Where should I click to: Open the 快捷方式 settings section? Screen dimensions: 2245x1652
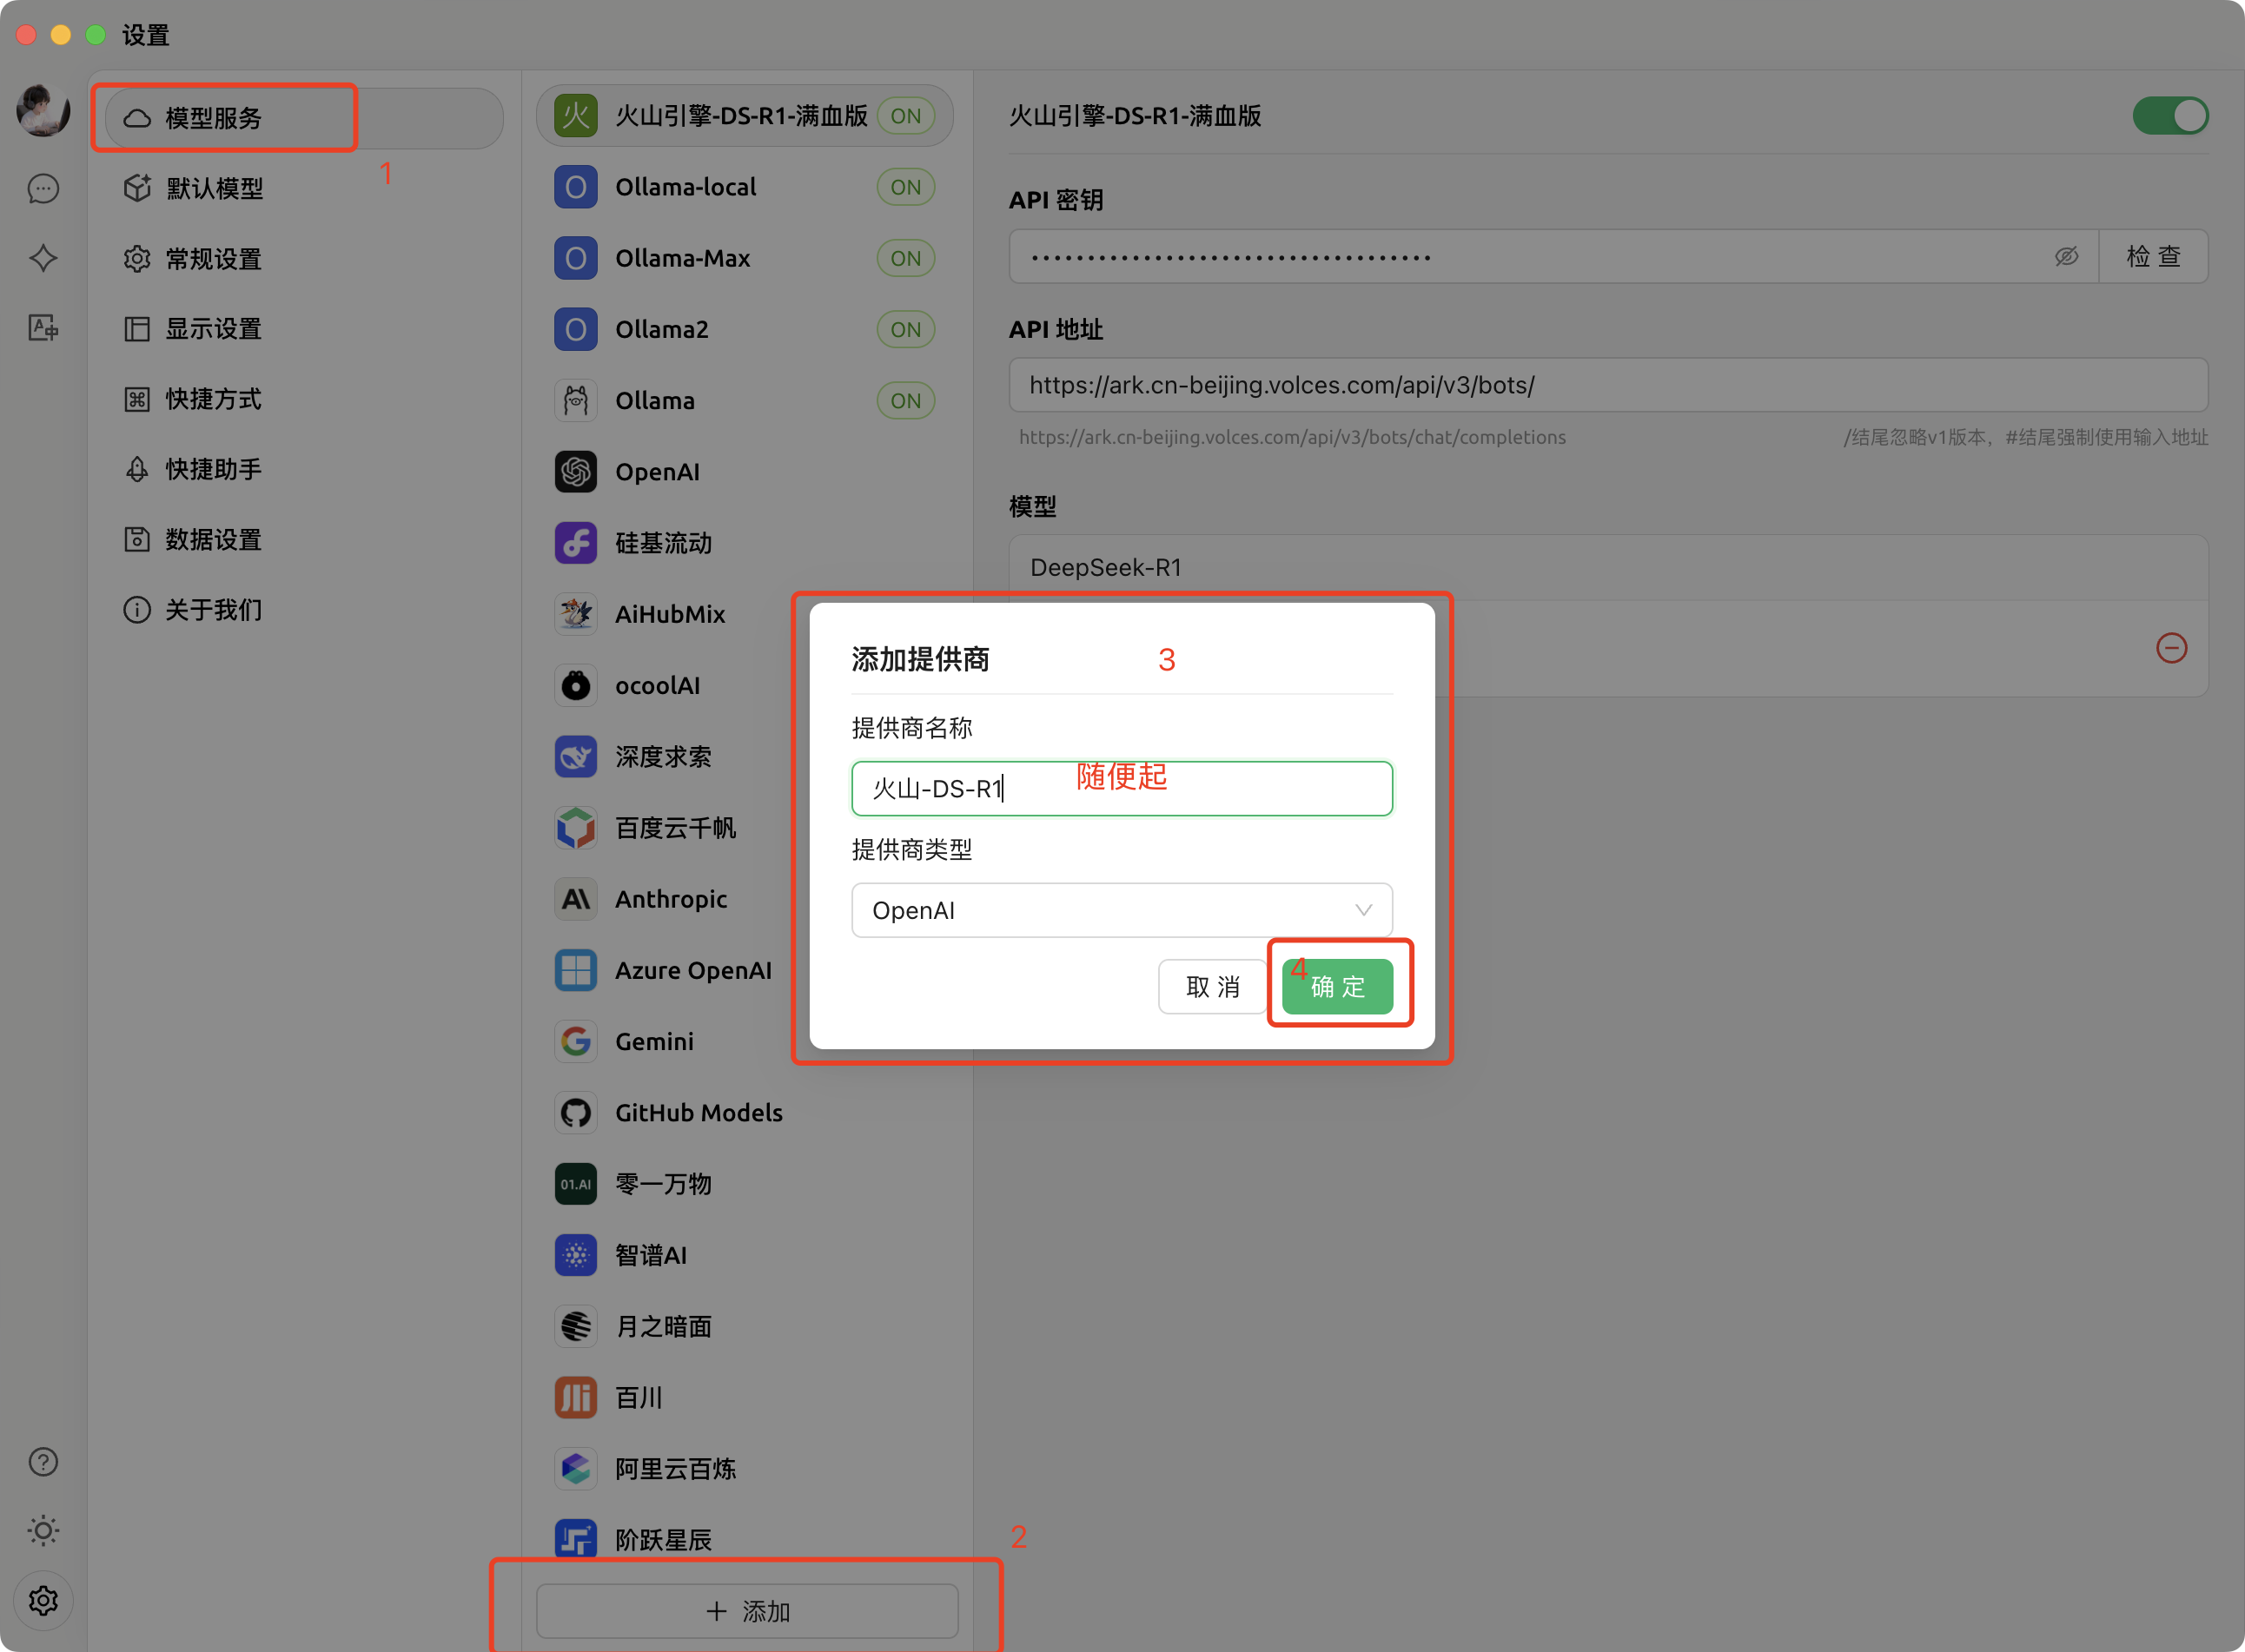[x=304, y=399]
